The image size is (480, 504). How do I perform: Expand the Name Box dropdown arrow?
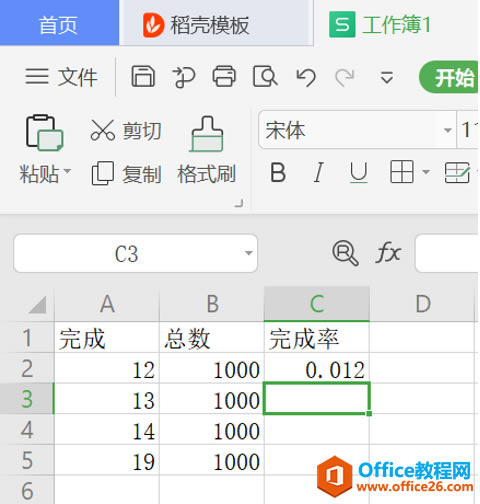(248, 253)
